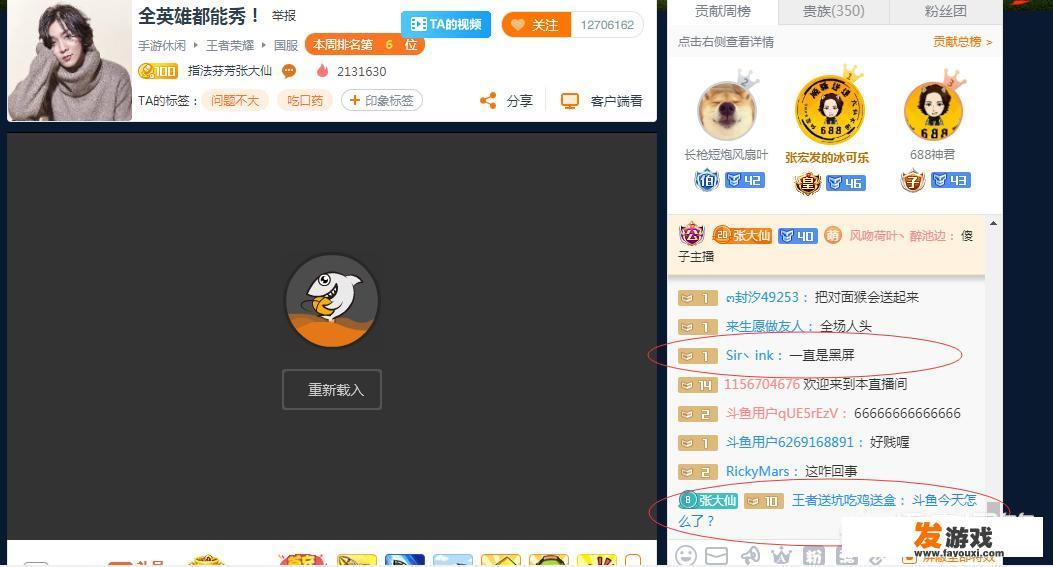Screen dimensions: 1053x567
Task: Switch to 贡献周榜 tab
Action: [723, 11]
